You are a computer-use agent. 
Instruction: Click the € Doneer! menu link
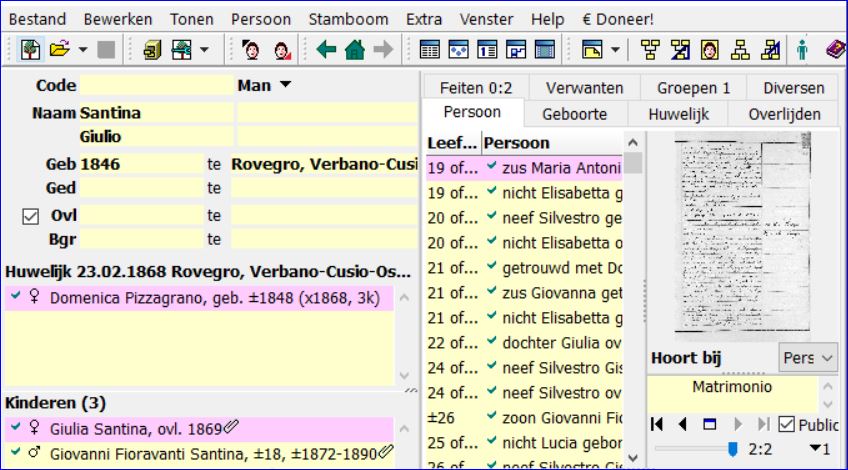click(617, 19)
